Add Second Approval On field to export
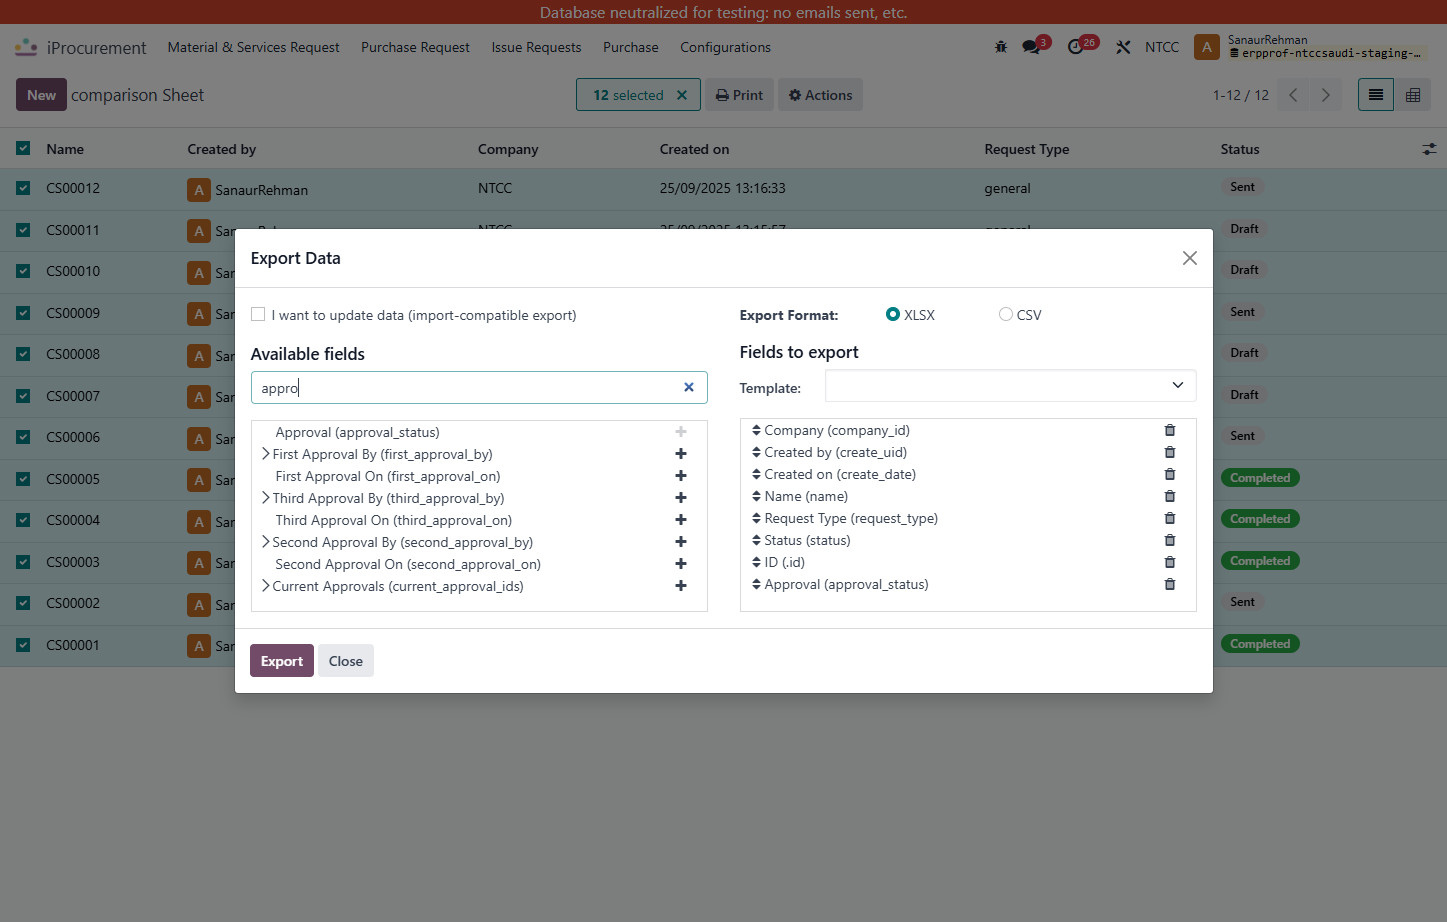 pyautogui.click(x=681, y=564)
